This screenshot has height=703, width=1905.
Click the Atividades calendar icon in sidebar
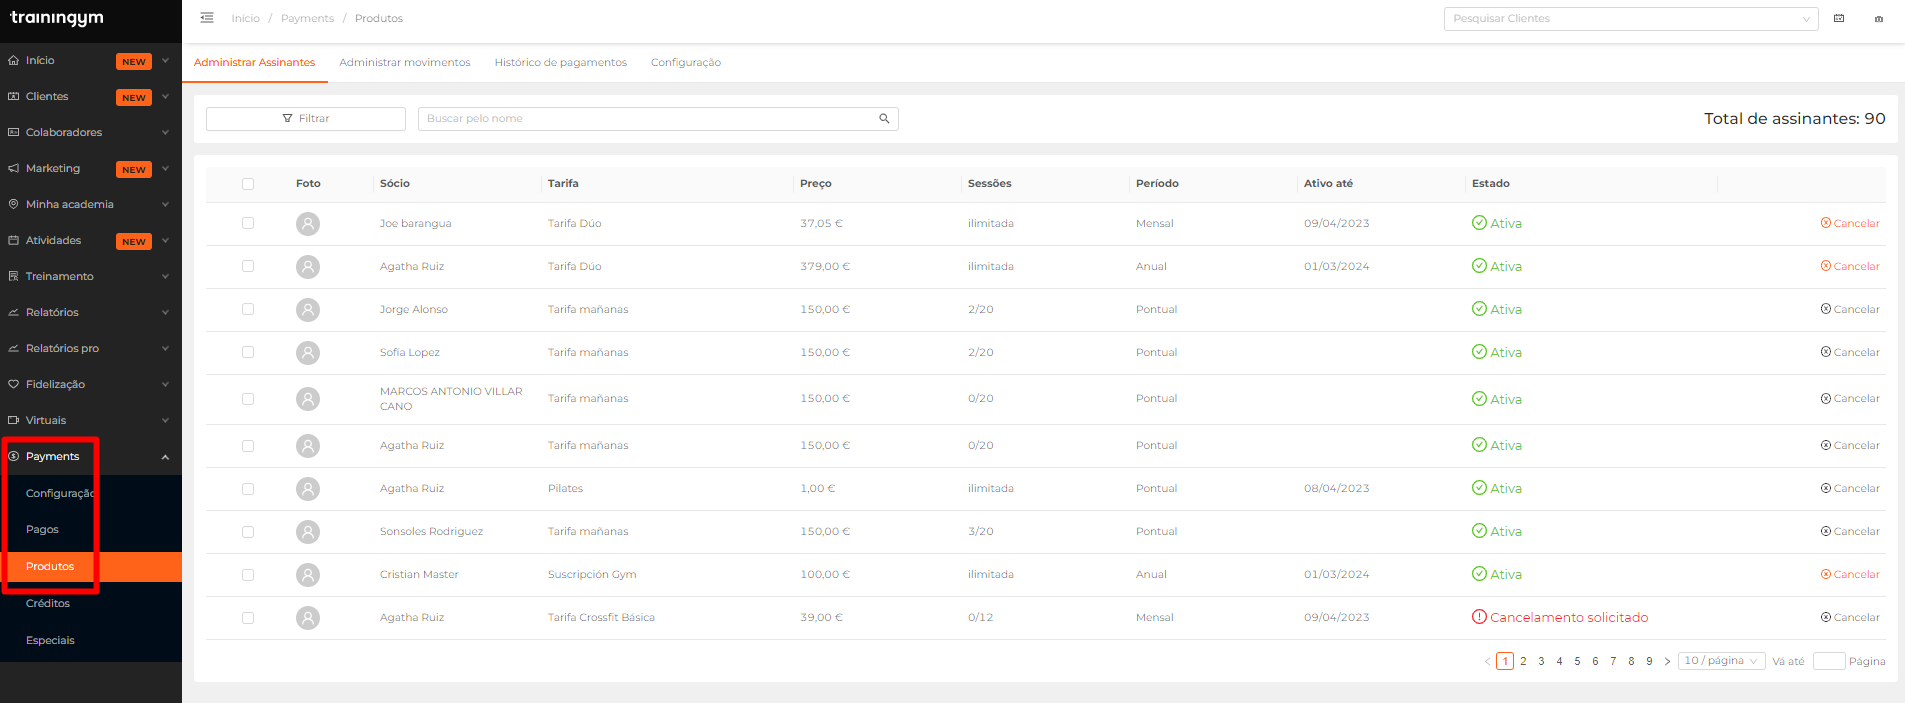tap(13, 240)
